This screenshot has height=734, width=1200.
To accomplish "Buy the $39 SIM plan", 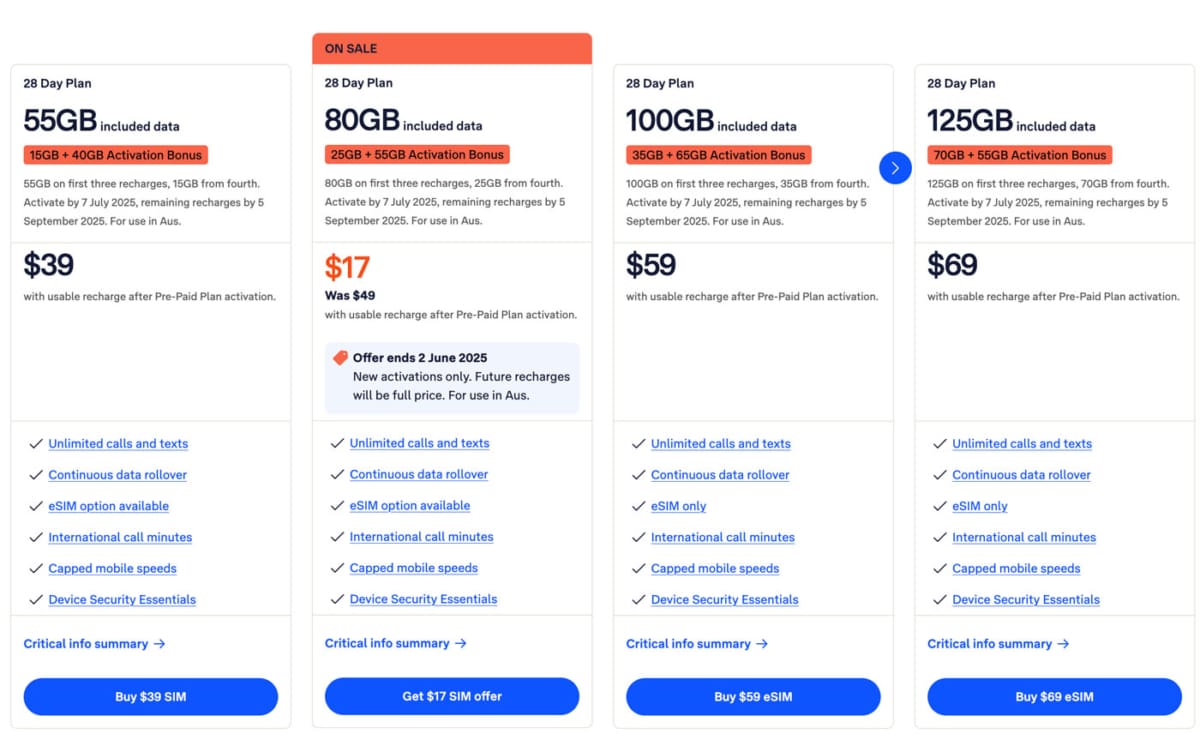I will pos(151,697).
